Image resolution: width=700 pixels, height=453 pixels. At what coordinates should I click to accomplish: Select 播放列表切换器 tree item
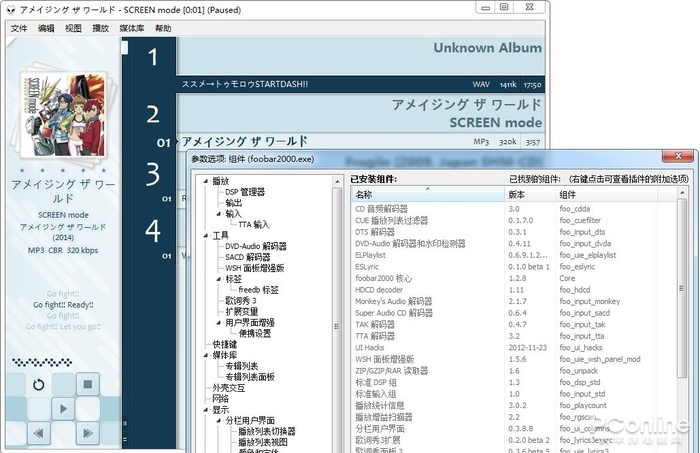click(x=267, y=432)
